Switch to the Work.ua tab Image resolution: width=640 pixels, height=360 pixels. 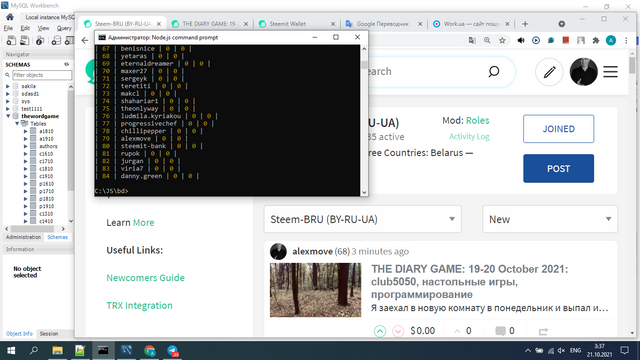coord(471,24)
